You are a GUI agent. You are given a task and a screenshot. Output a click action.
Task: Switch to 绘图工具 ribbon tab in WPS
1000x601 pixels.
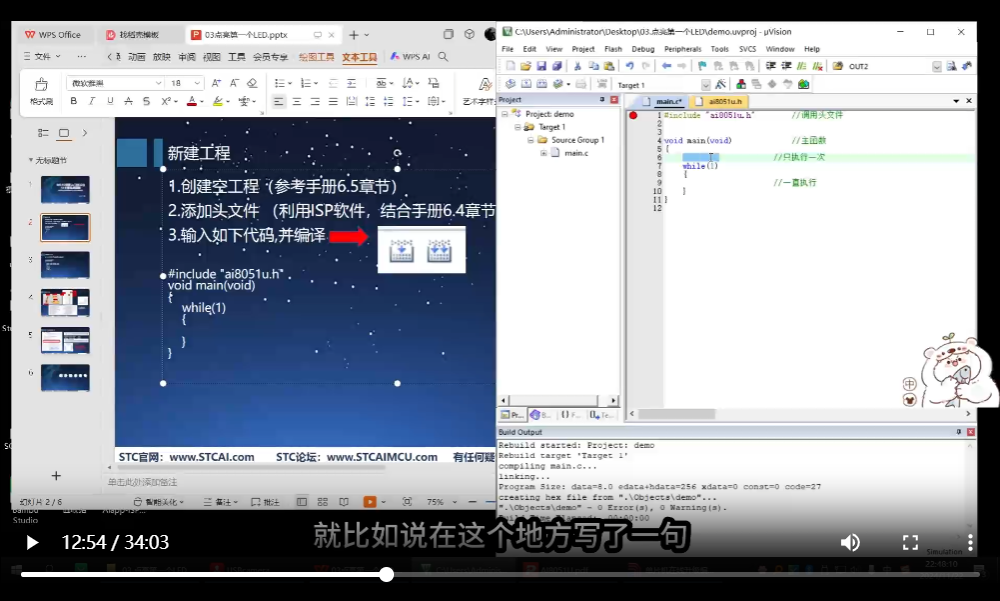pyautogui.click(x=316, y=57)
